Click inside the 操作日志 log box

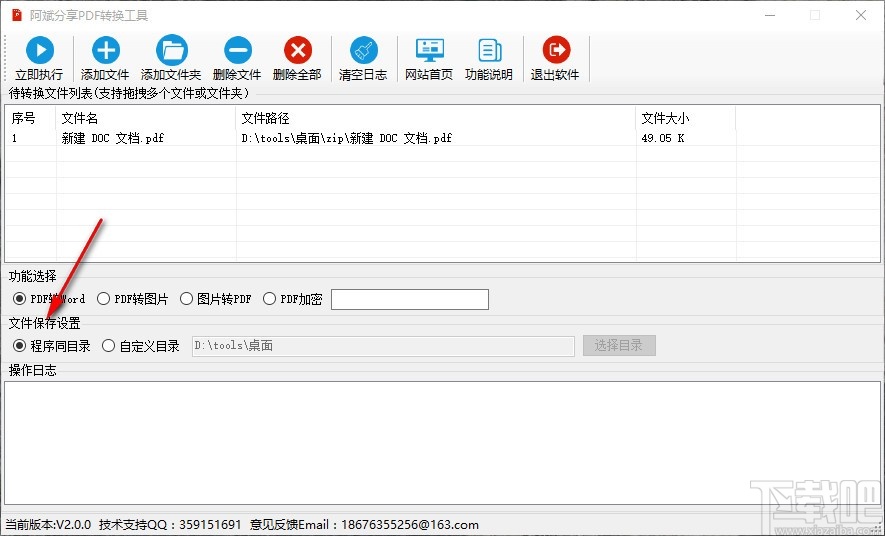tap(442, 443)
